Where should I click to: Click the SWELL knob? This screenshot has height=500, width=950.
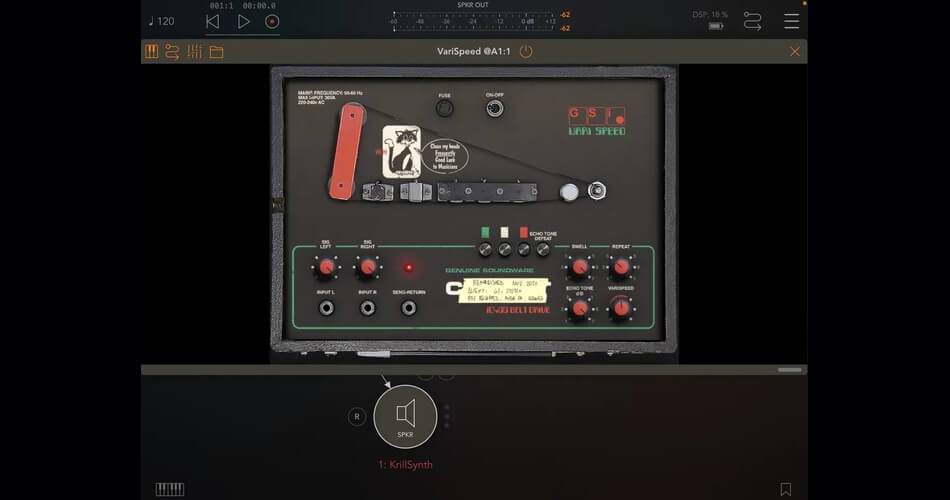click(x=580, y=267)
